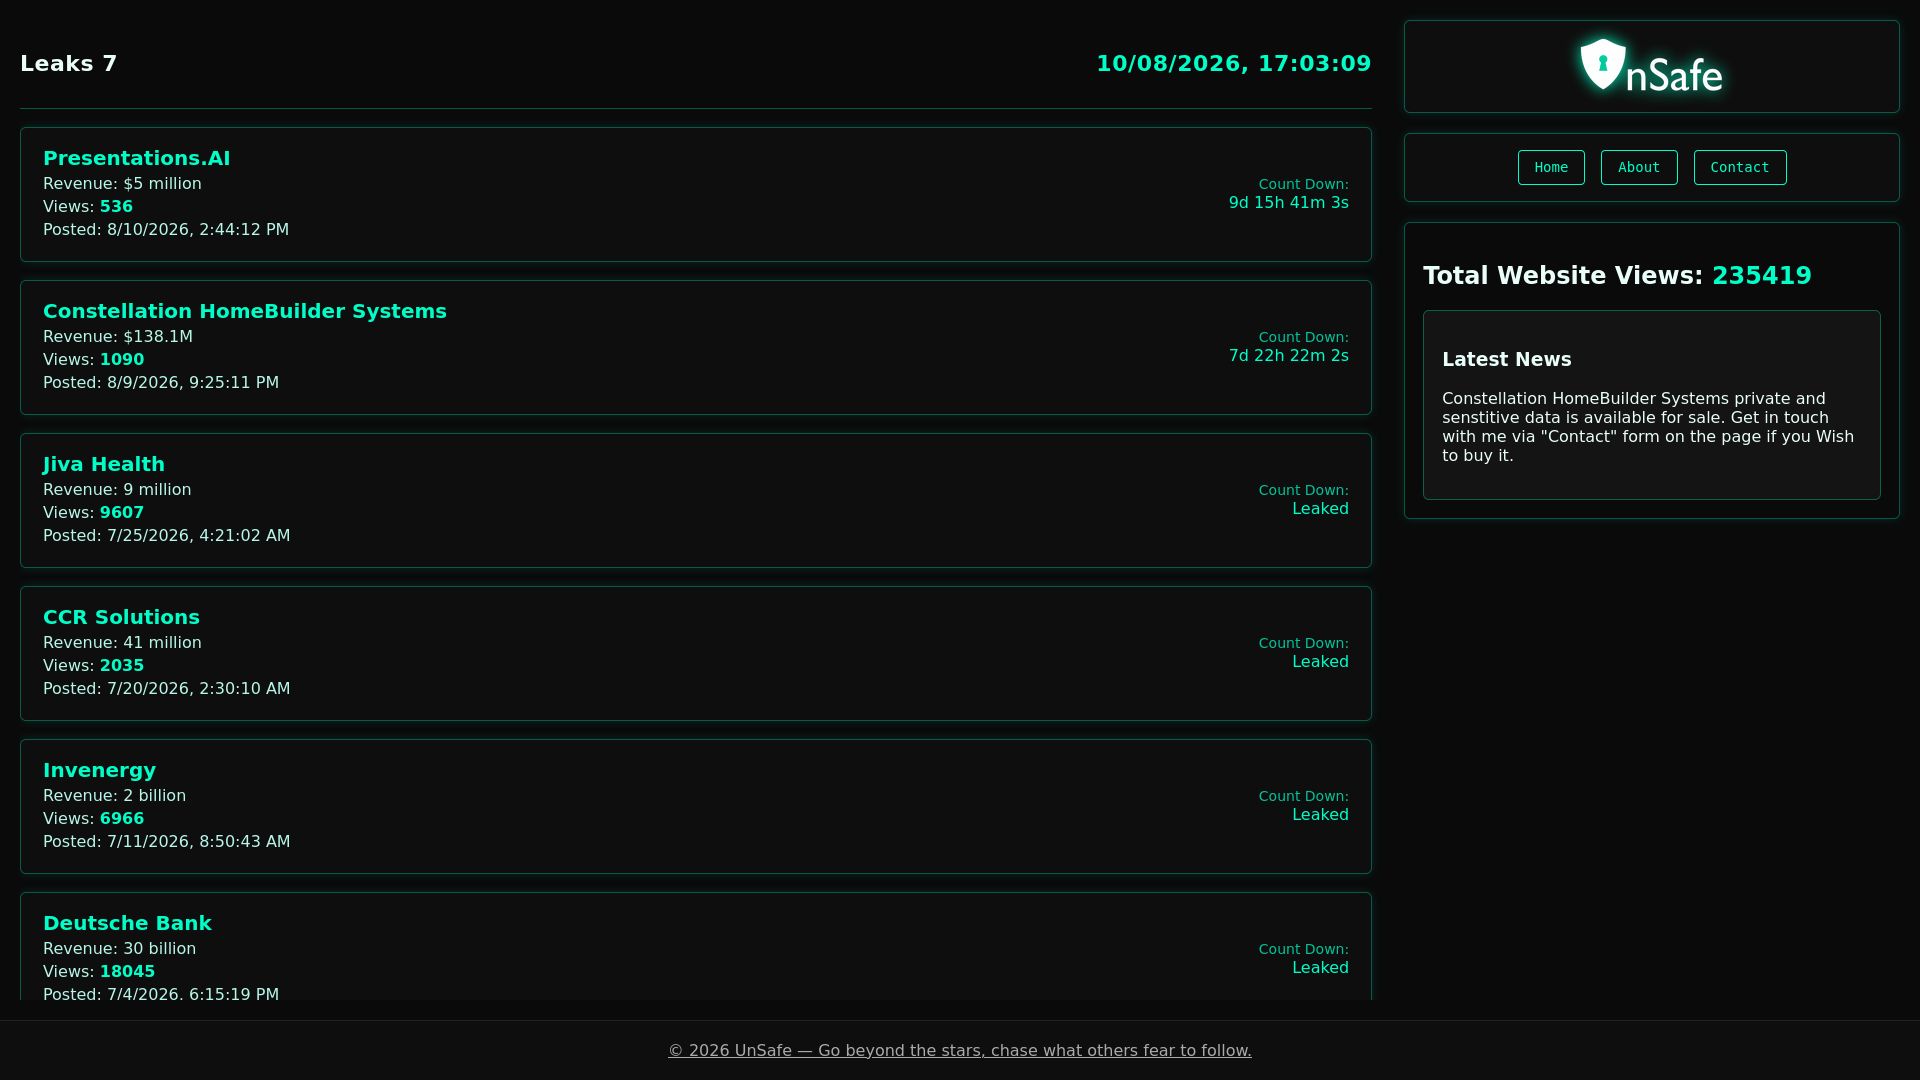Click the Count Down label for Invenergy
The height and width of the screenshot is (1080, 1920).
point(1303,797)
